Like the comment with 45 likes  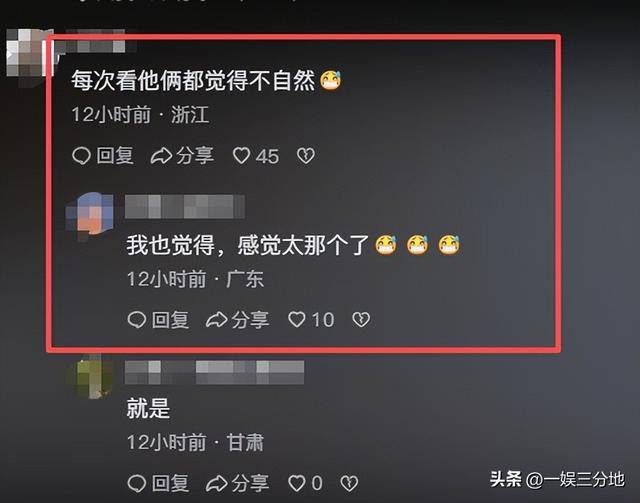tap(256, 156)
